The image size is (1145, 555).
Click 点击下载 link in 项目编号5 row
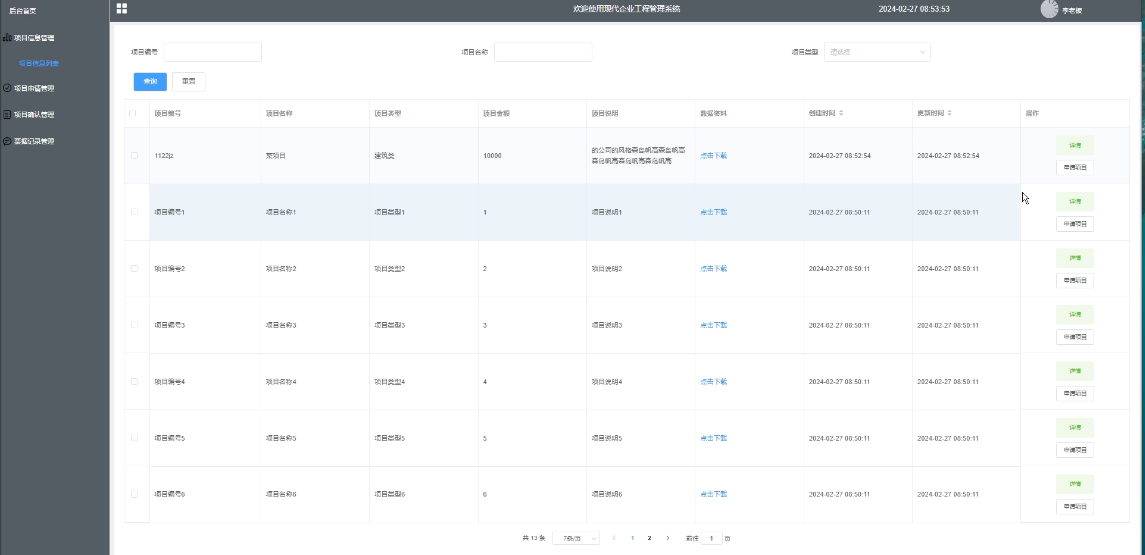click(713, 438)
